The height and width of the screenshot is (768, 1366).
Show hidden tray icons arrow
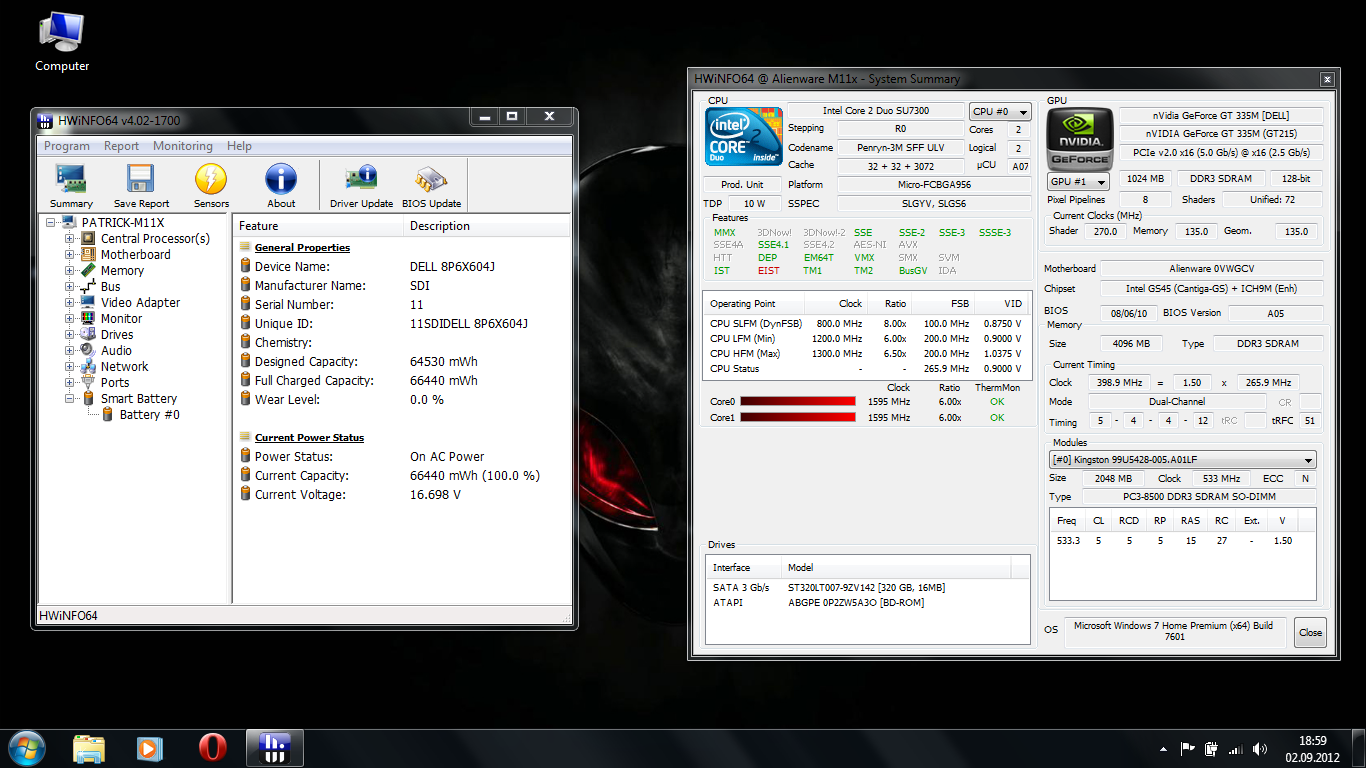point(1163,749)
